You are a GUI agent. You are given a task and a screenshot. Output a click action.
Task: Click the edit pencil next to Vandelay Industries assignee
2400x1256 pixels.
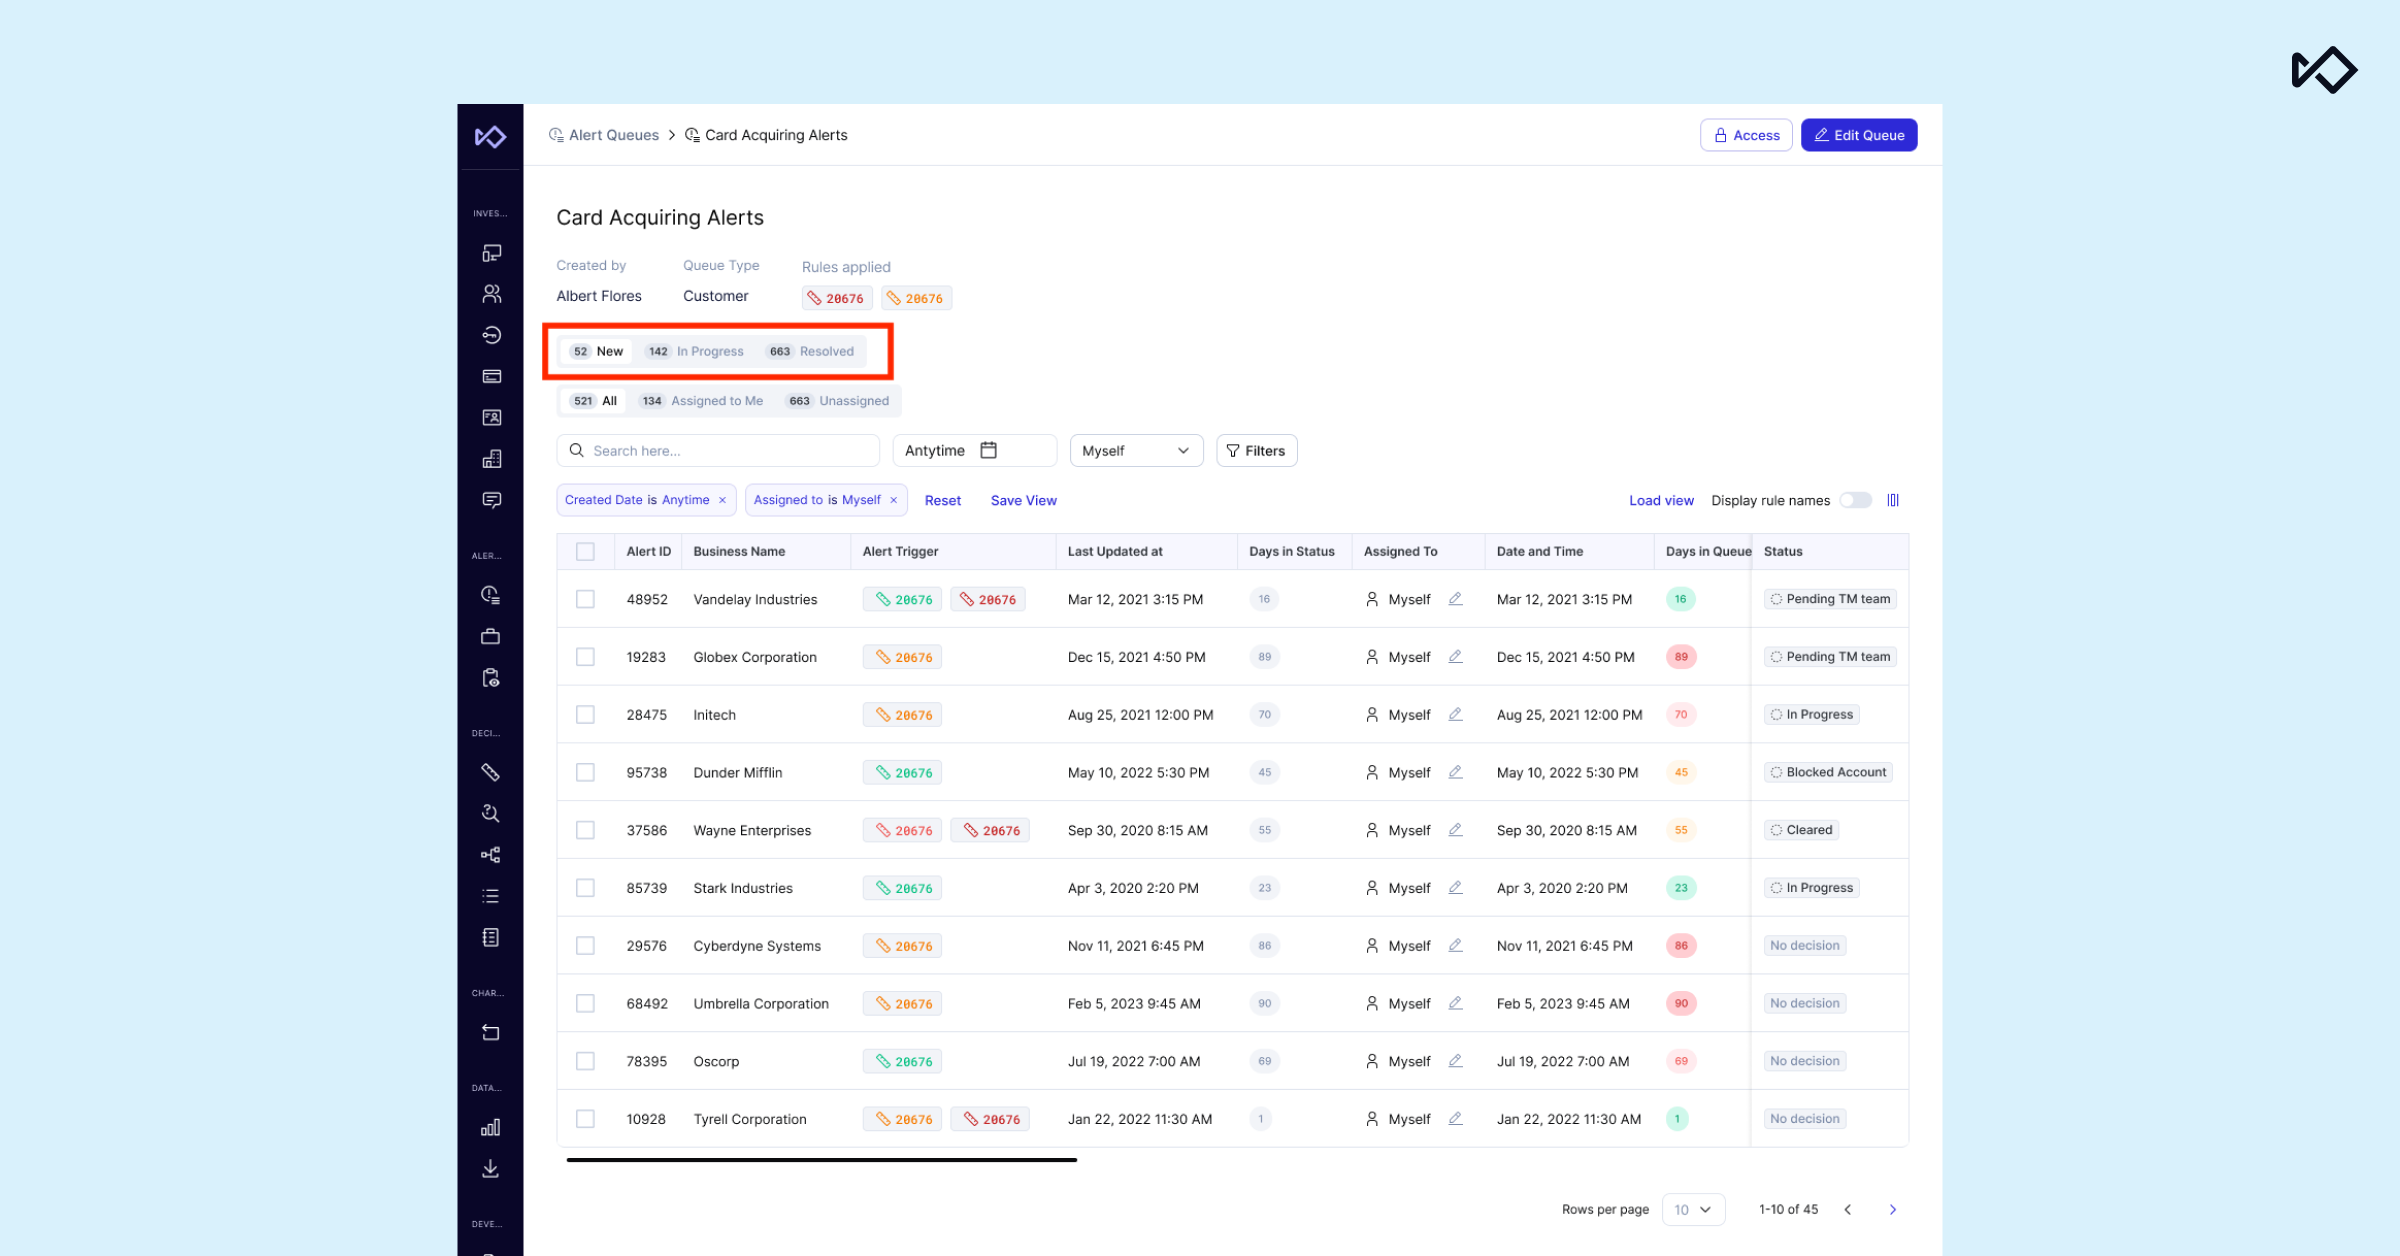pos(1455,599)
